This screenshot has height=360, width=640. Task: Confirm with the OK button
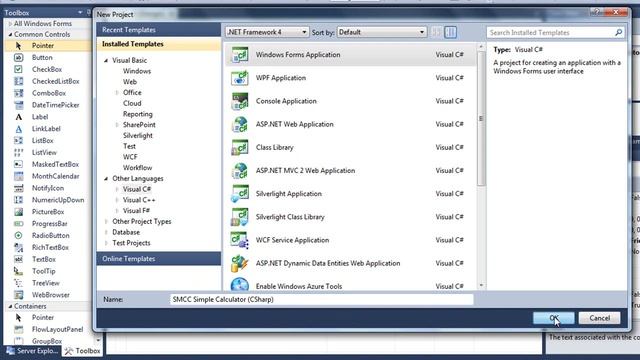(553, 318)
